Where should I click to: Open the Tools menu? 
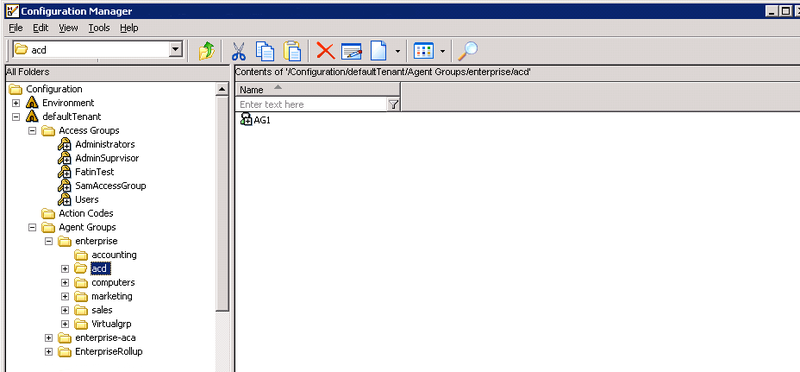pyautogui.click(x=99, y=28)
